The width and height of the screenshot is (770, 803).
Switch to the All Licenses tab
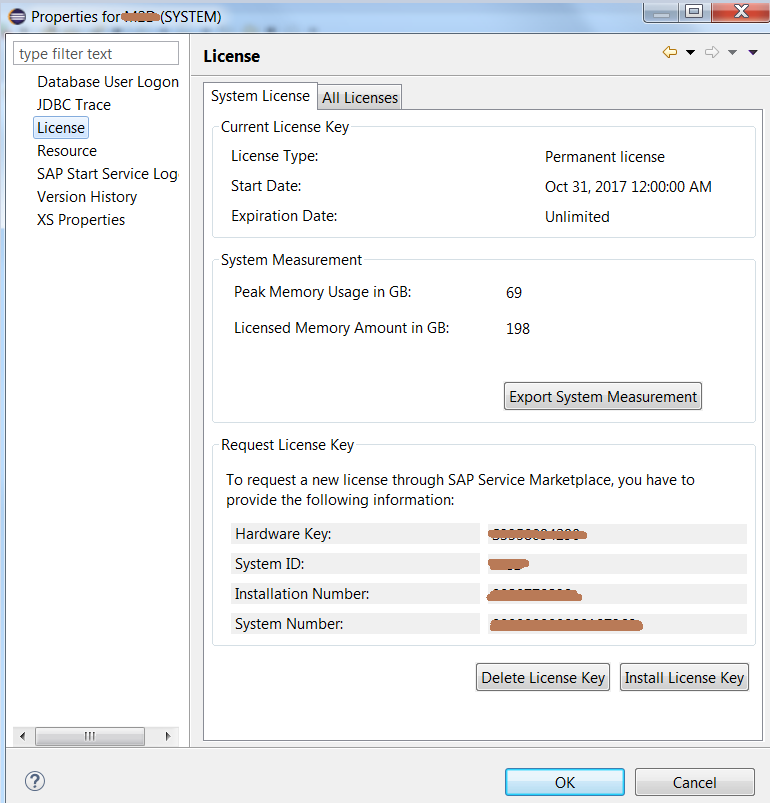click(x=360, y=97)
